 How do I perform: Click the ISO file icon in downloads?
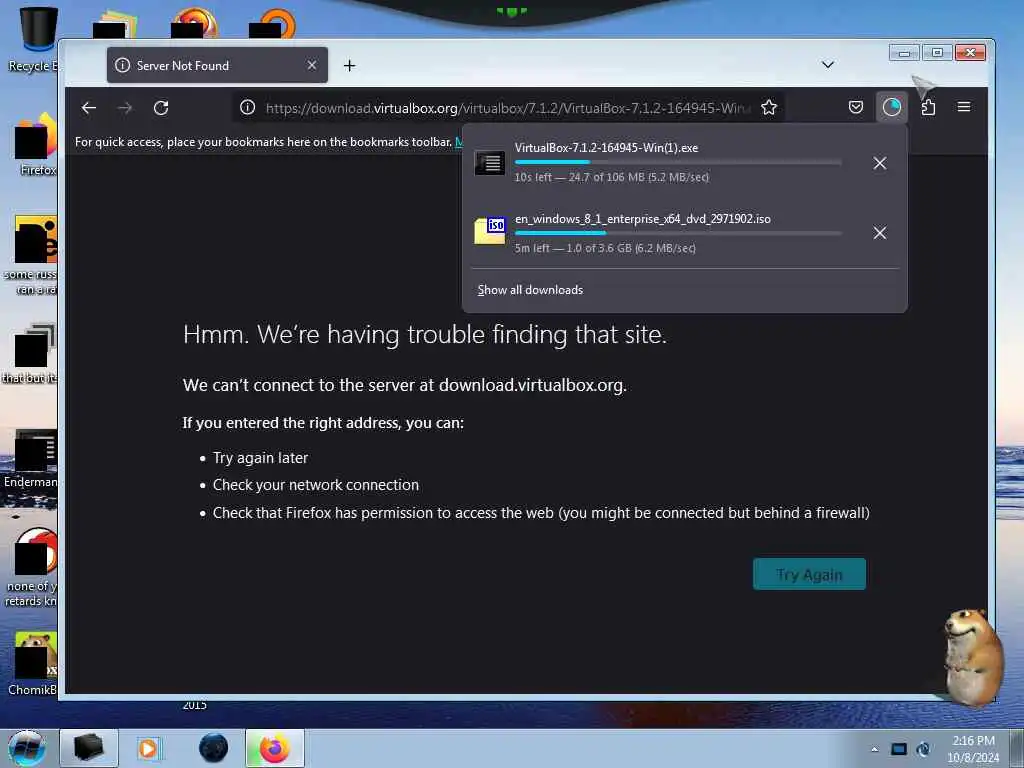pyautogui.click(x=490, y=231)
